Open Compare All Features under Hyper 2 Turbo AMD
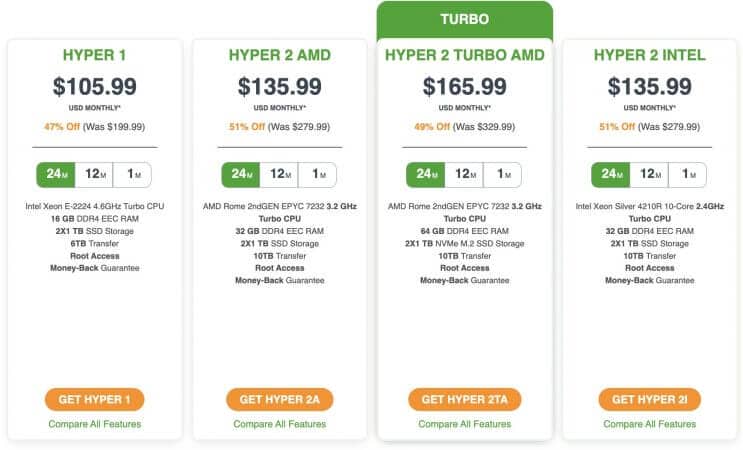The image size is (743, 450). [x=464, y=424]
